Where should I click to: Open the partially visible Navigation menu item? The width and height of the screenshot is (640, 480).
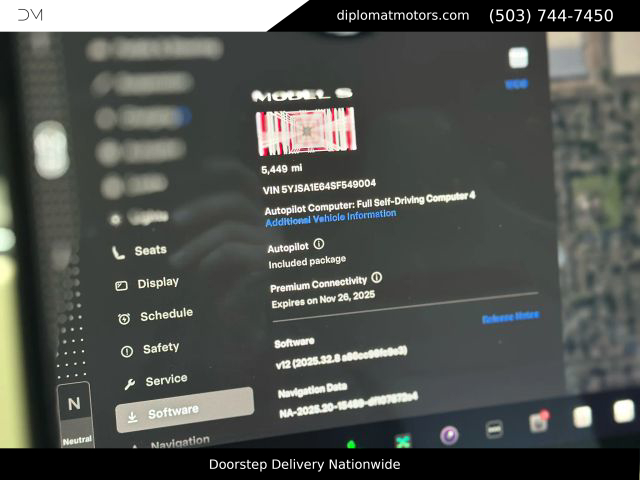point(171,442)
